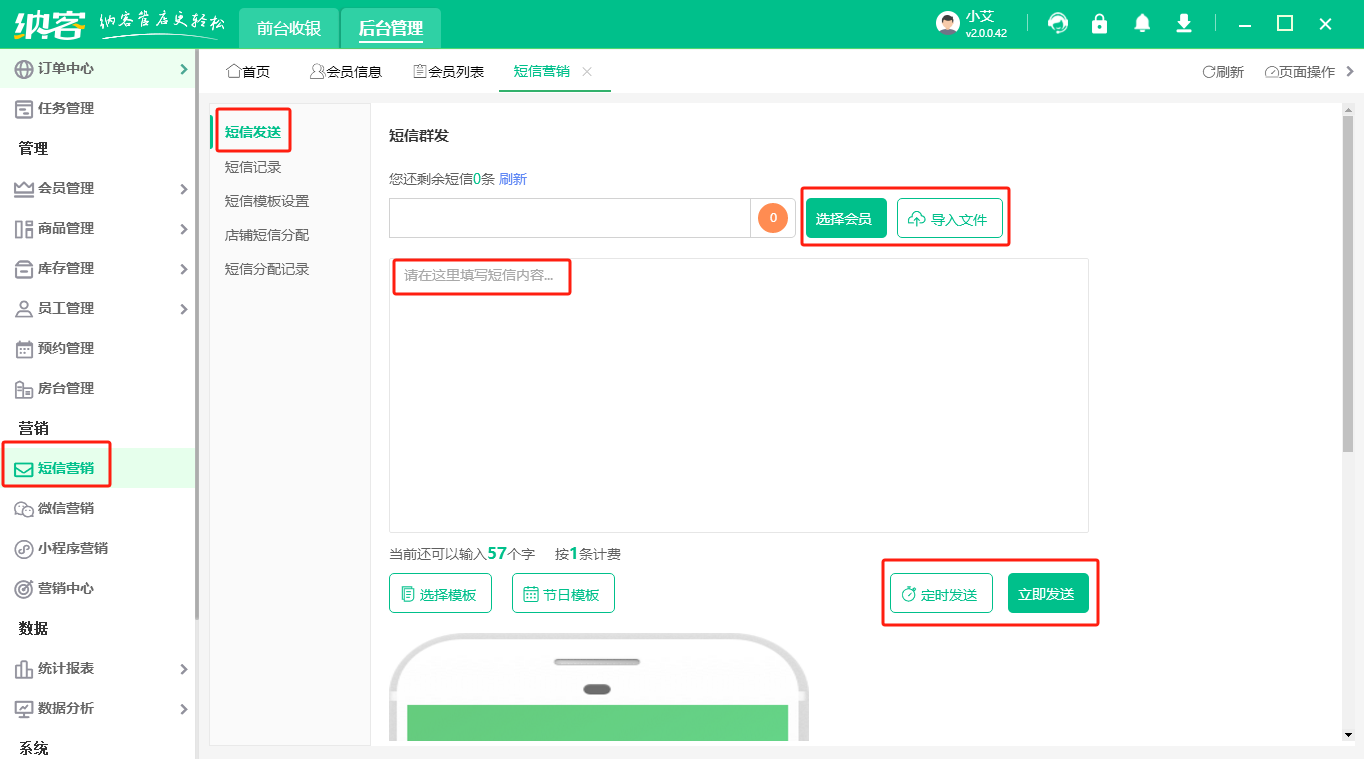
Task: Click the lock icon in the top bar
Action: (x=1099, y=22)
